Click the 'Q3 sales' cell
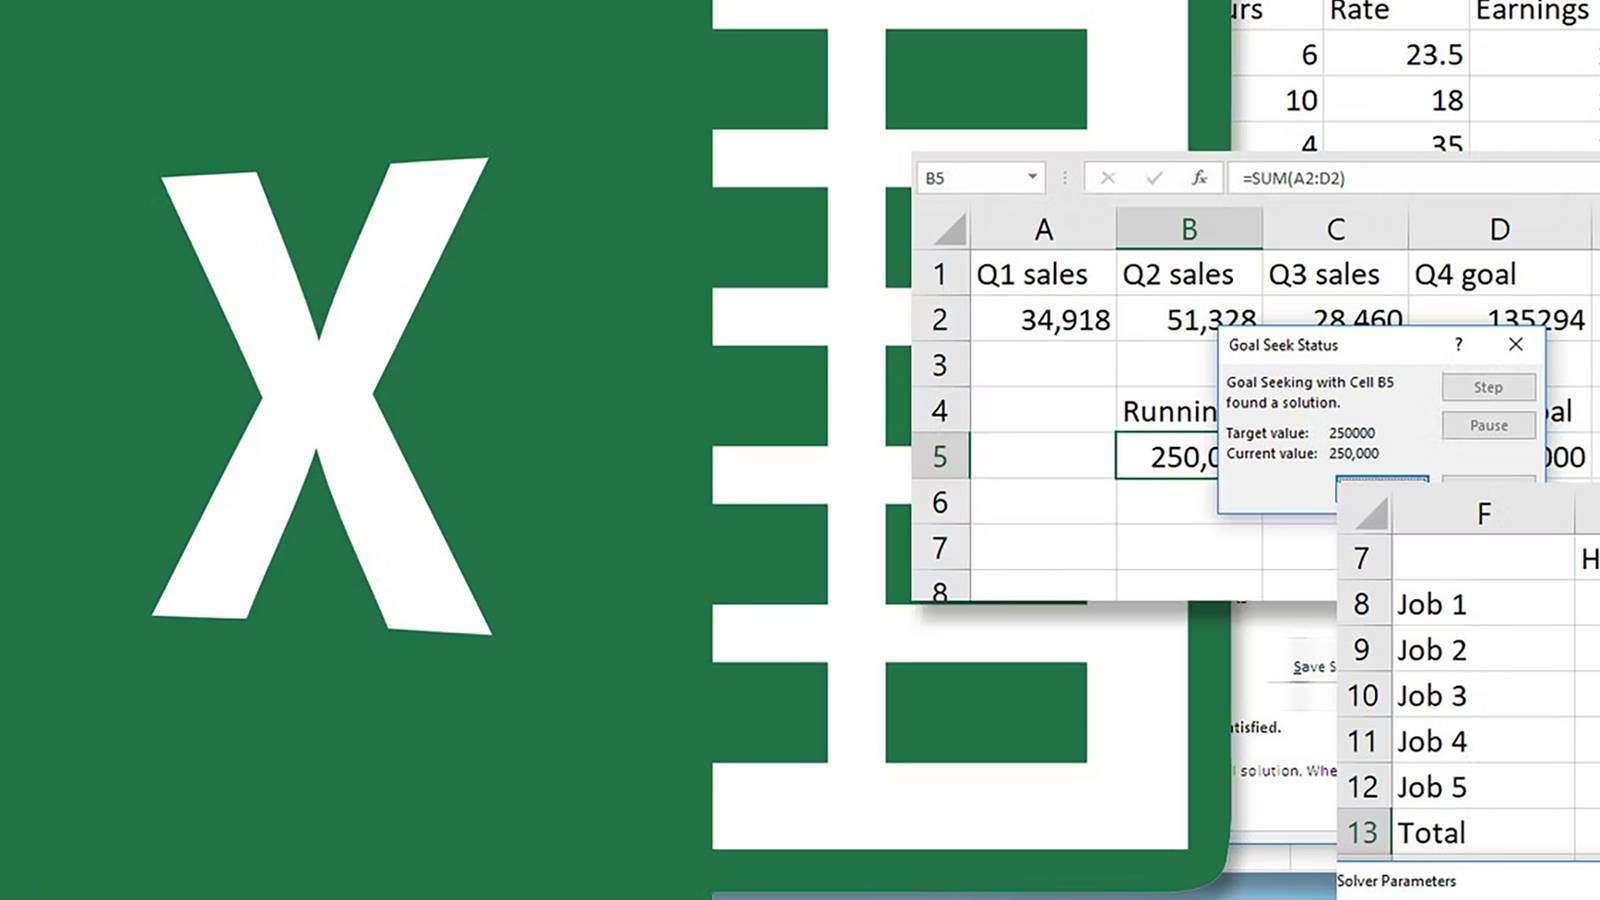The width and height of the screenshot is (1600, 900). click(1335, 274)
